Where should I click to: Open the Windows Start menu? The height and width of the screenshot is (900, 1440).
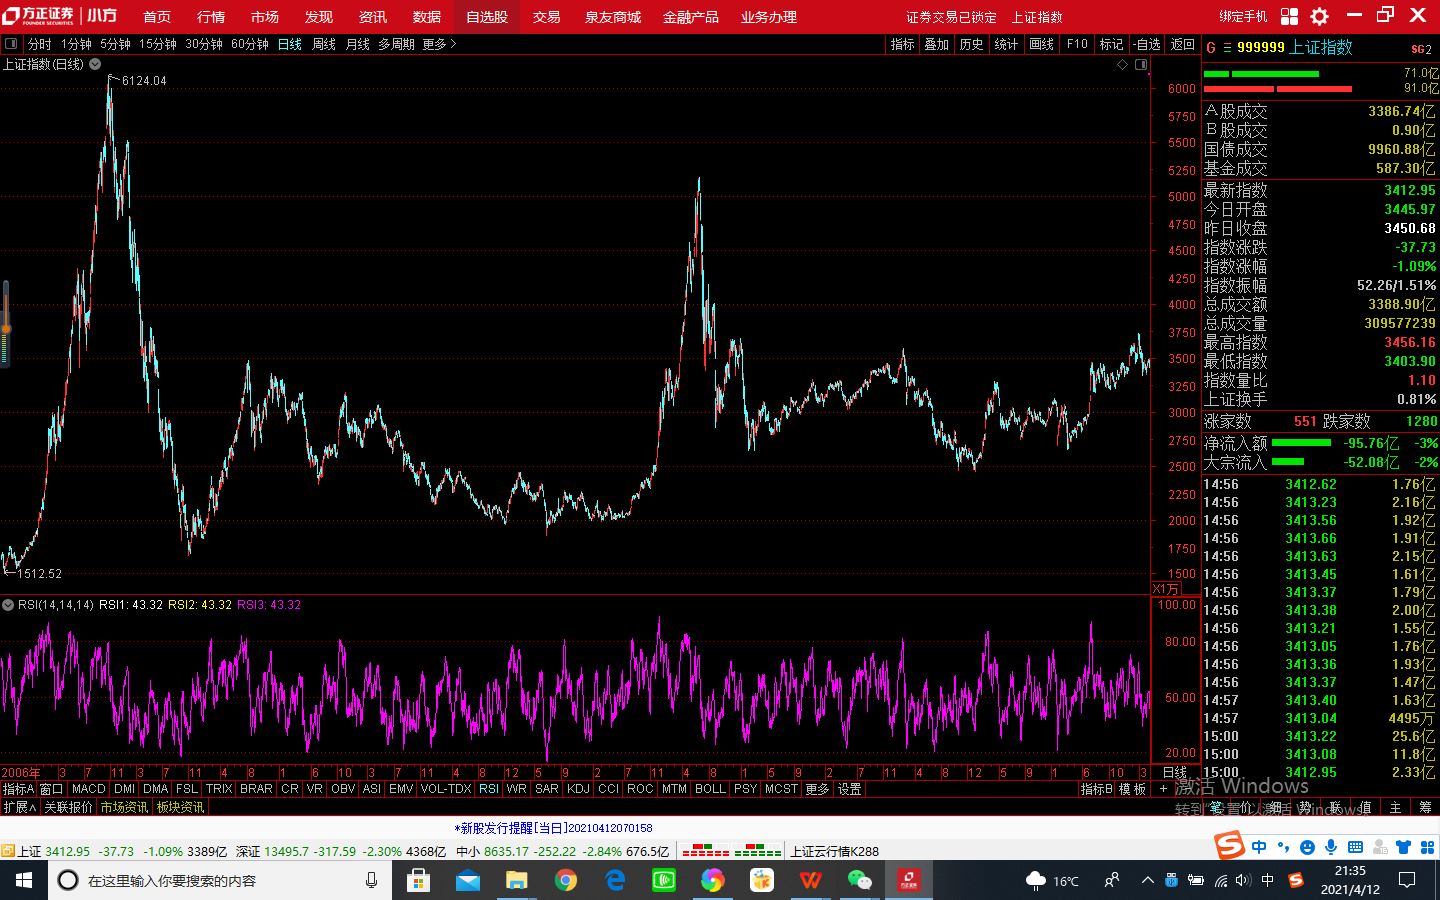(x=23, y=880)
